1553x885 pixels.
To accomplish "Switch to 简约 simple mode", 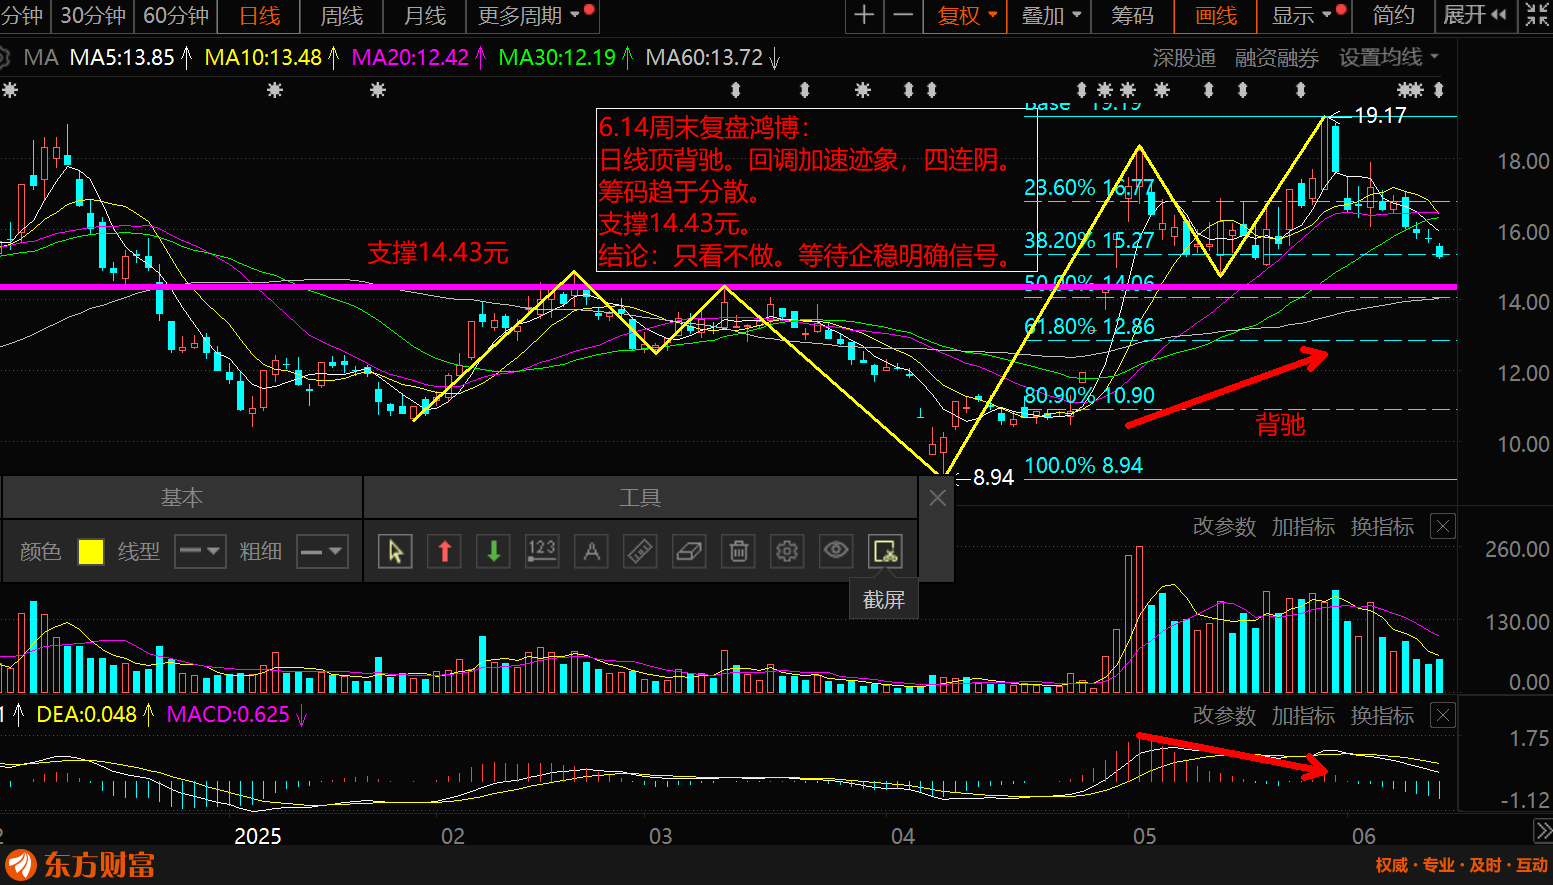I will [x=1393, y=16].
